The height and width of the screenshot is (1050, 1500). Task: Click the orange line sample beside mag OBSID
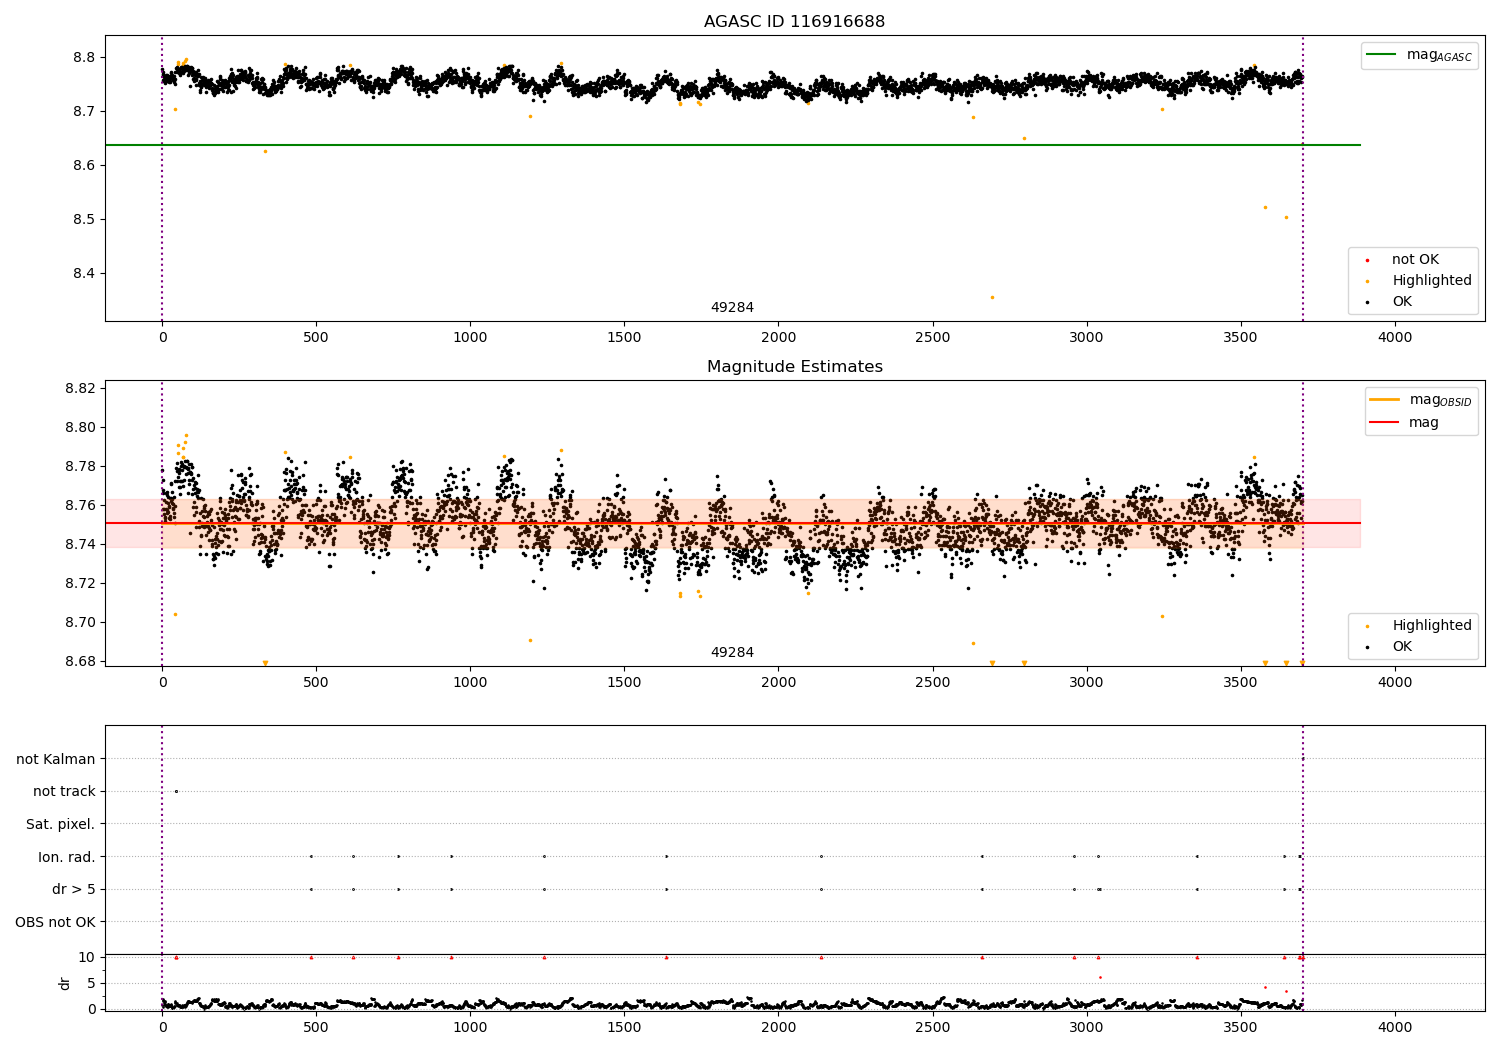pos(1384,400)
